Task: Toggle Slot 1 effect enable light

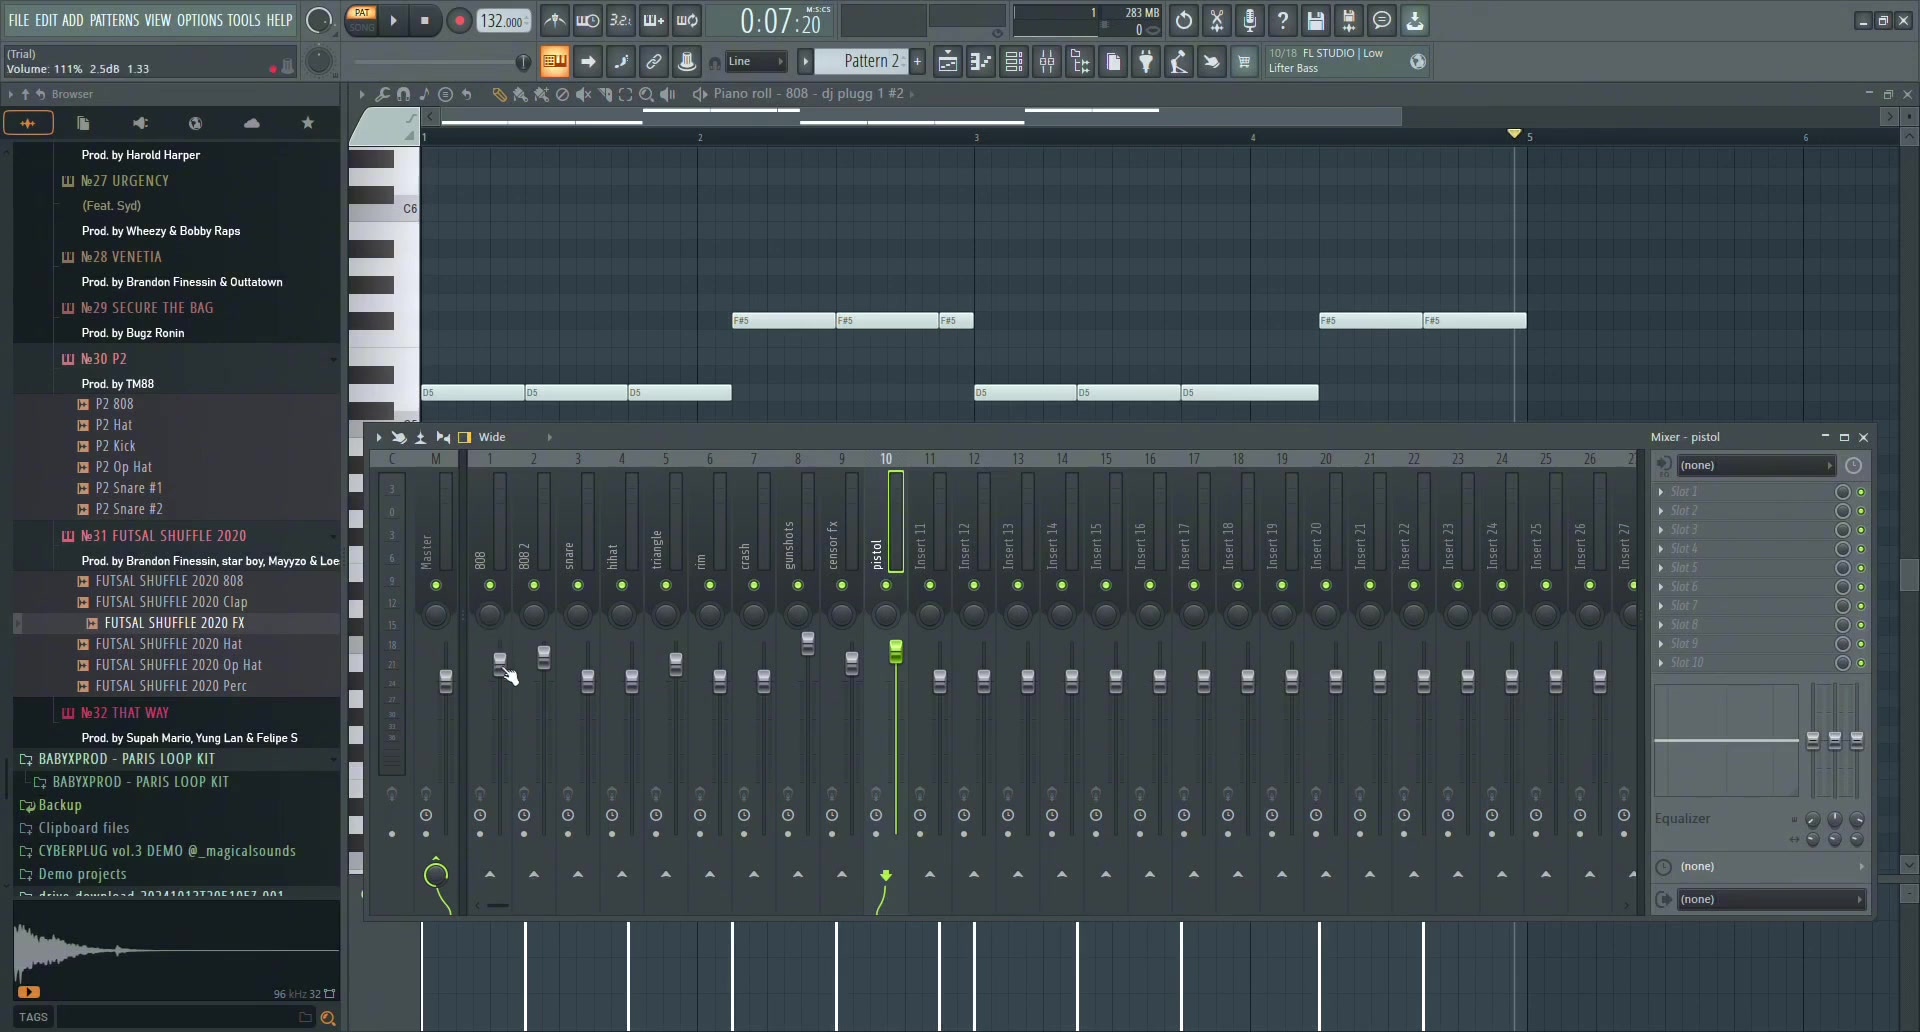Action: click(x=1861, y=492)
